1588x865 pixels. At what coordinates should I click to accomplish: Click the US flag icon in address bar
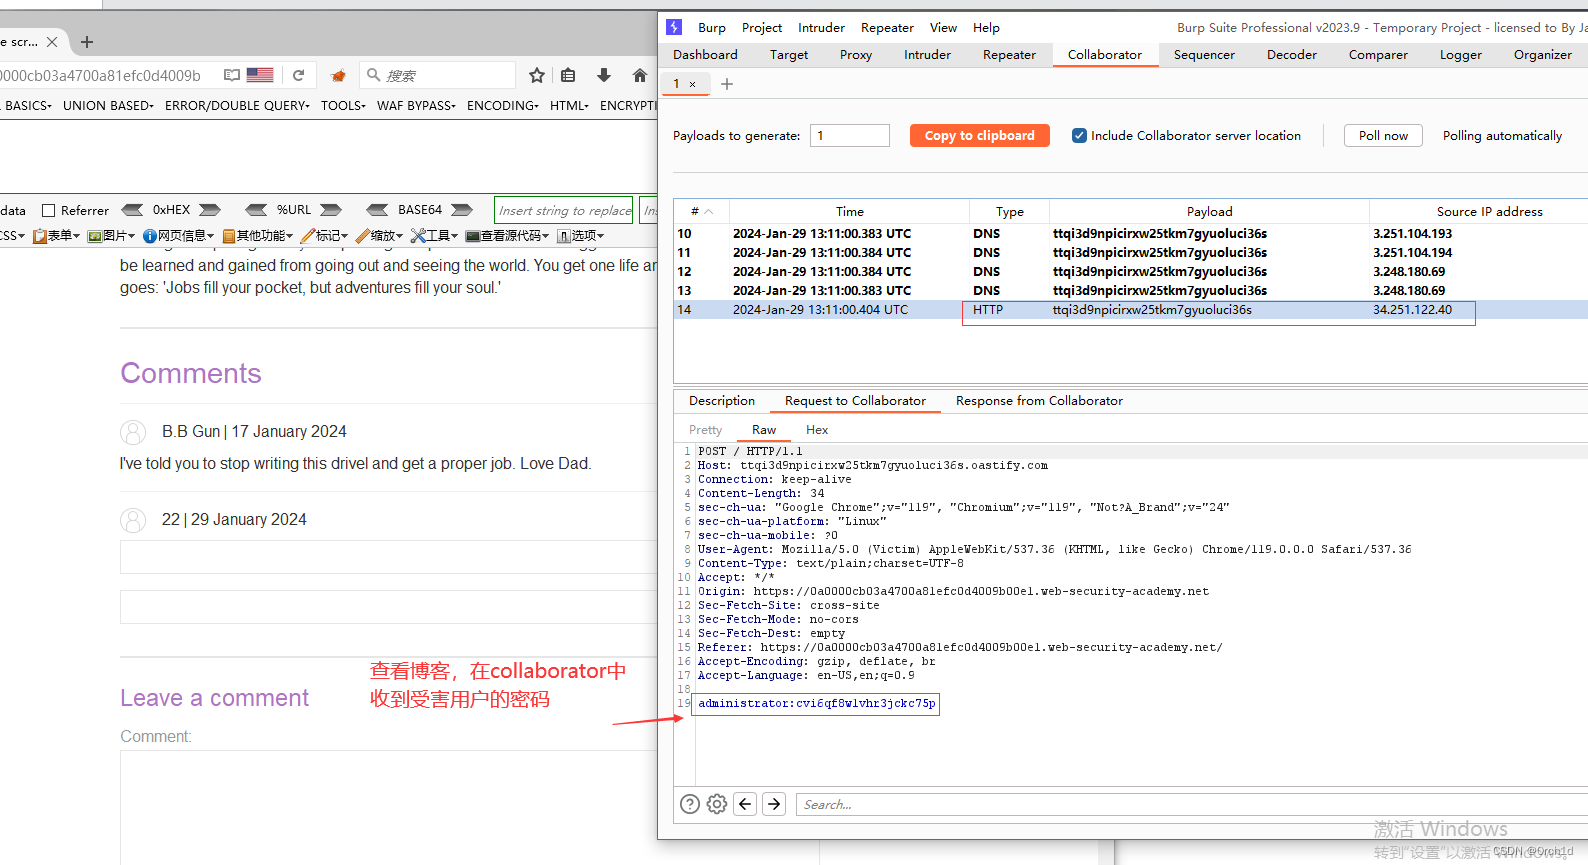point(260,75)
